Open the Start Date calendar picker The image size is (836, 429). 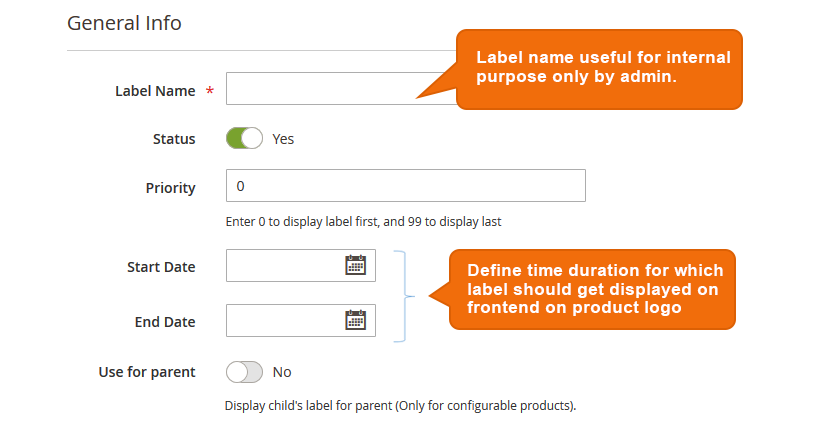click(356, 266)
